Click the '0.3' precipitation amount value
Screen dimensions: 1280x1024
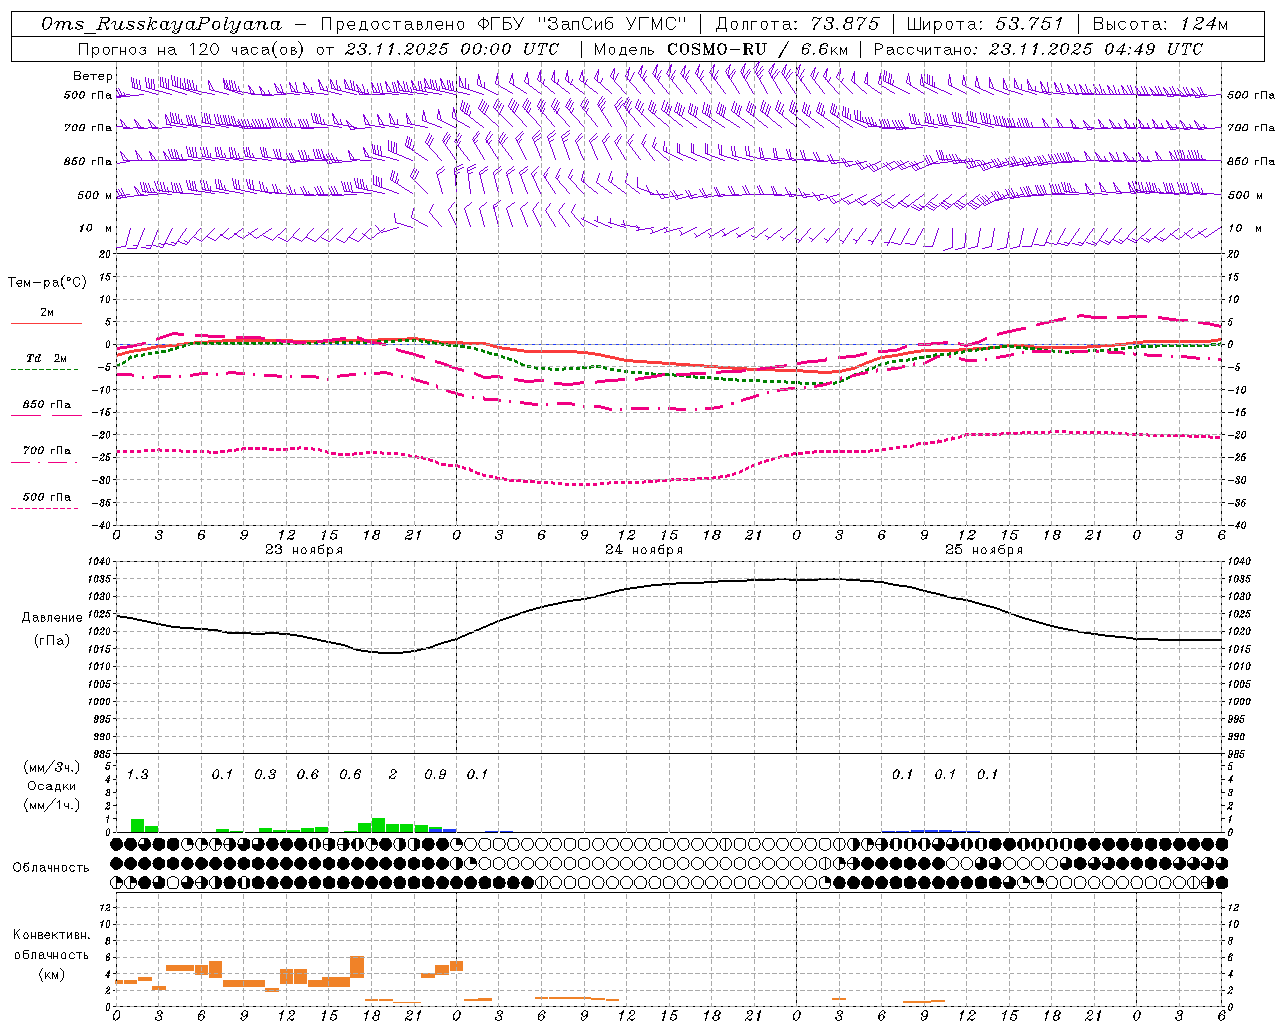pyautogui.click(x=265, y=774)
